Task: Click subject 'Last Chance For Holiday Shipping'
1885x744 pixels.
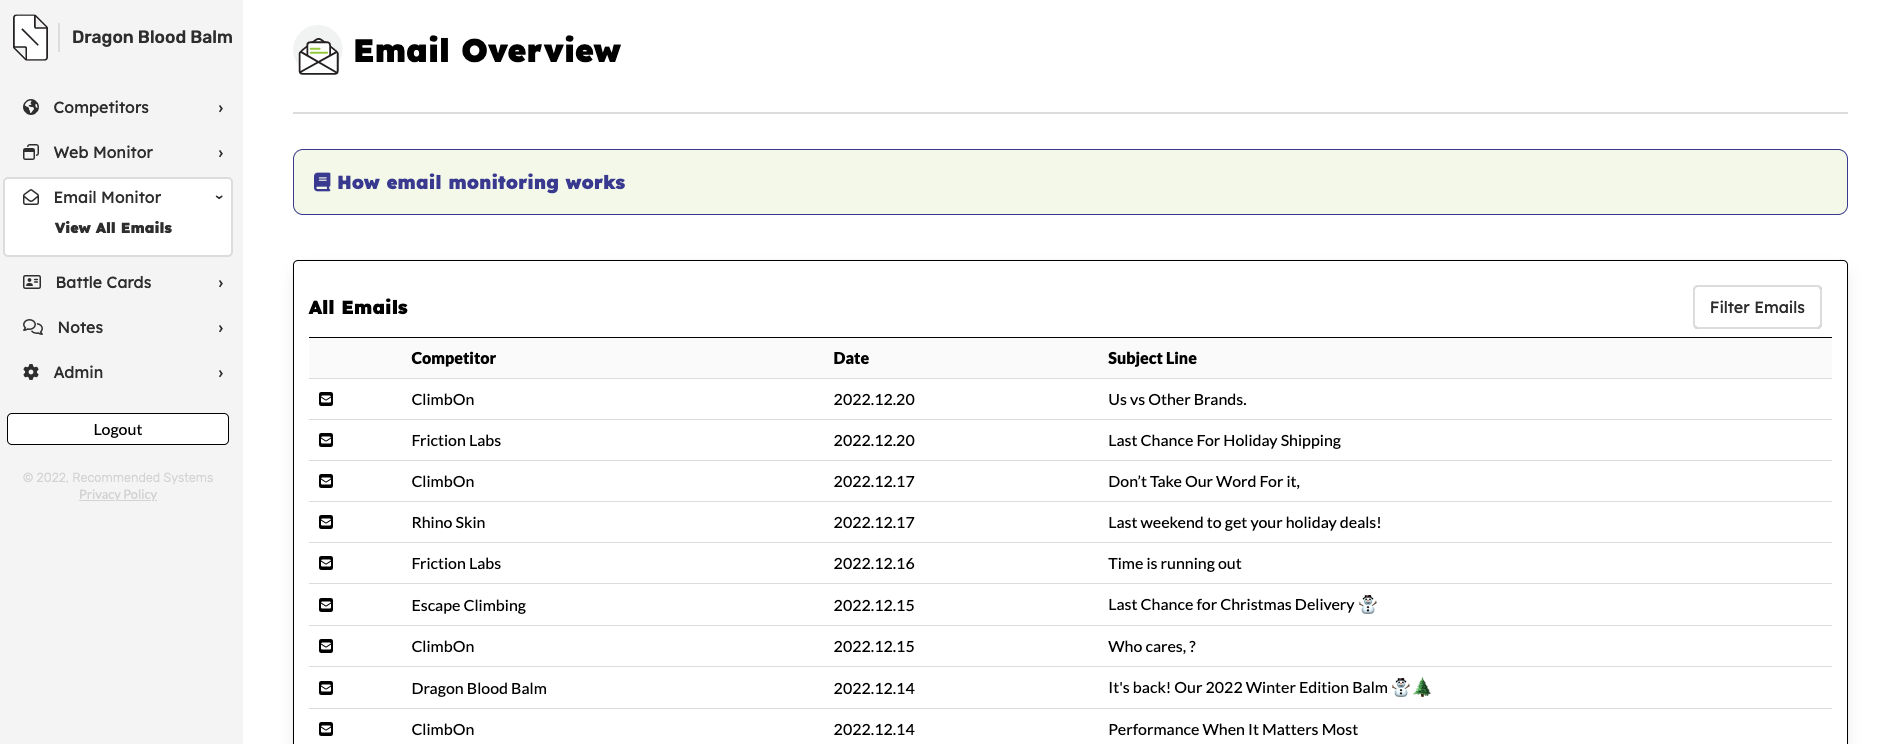Action: [x=1224, y=440]
